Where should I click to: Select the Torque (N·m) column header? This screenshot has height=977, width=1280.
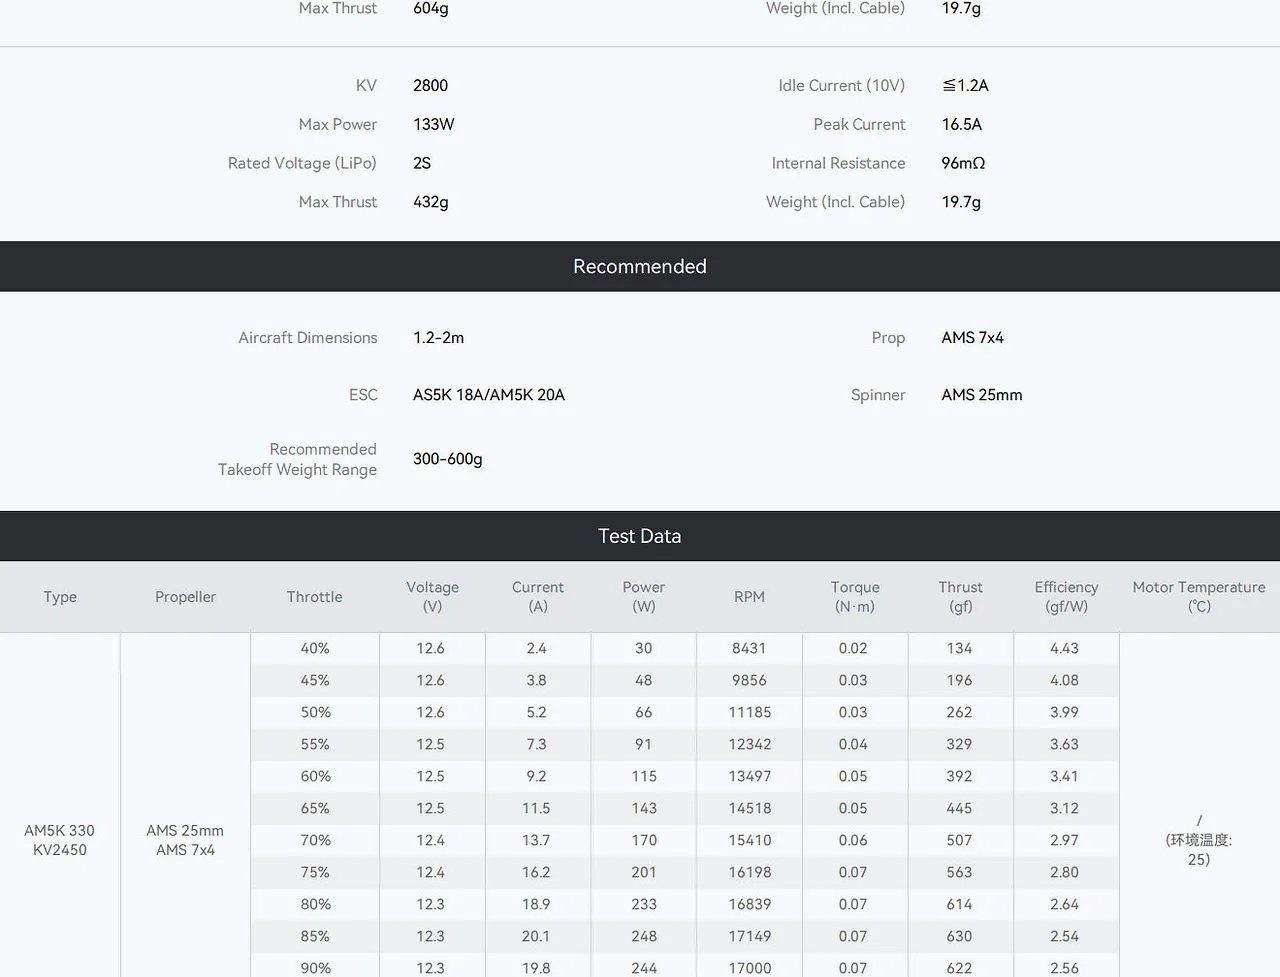pyautogui.click(x=855, y=597)
